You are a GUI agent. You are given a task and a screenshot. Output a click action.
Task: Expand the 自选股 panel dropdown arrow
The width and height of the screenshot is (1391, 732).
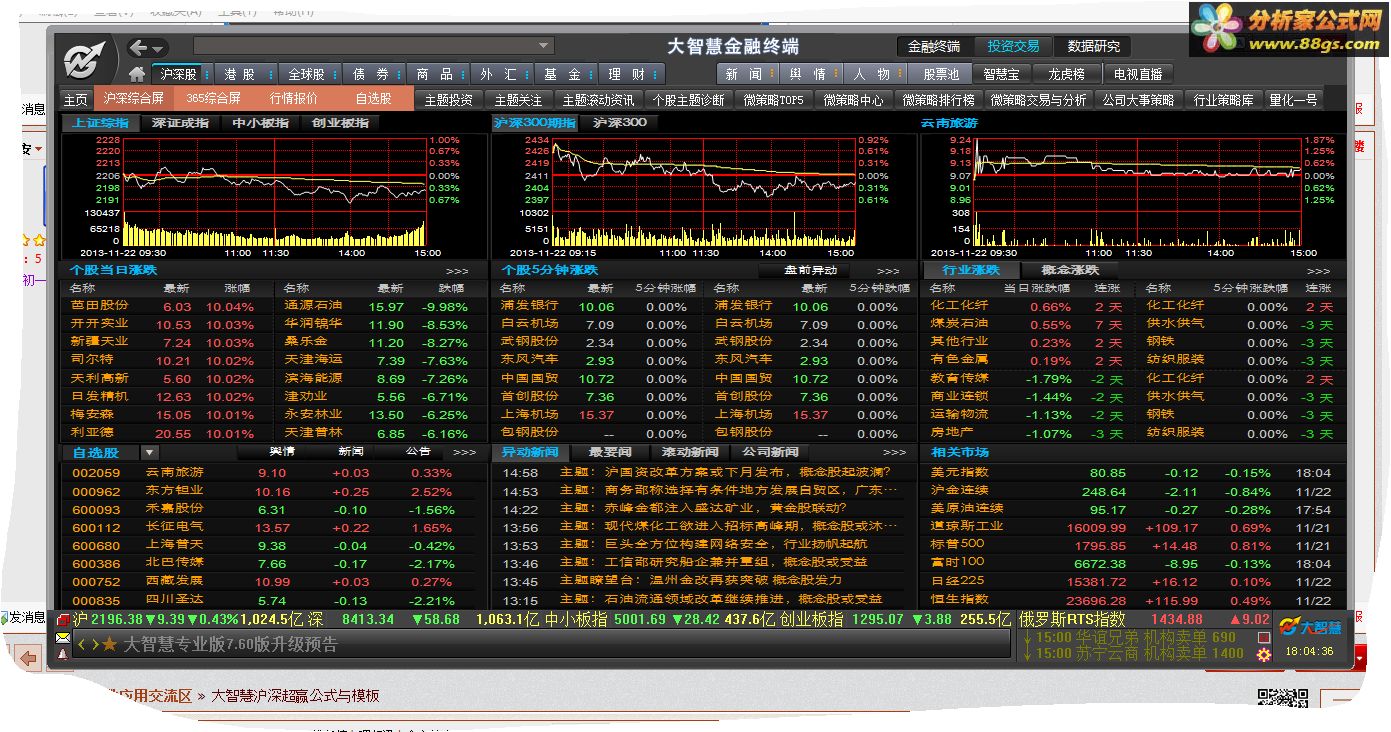point(150,453)
